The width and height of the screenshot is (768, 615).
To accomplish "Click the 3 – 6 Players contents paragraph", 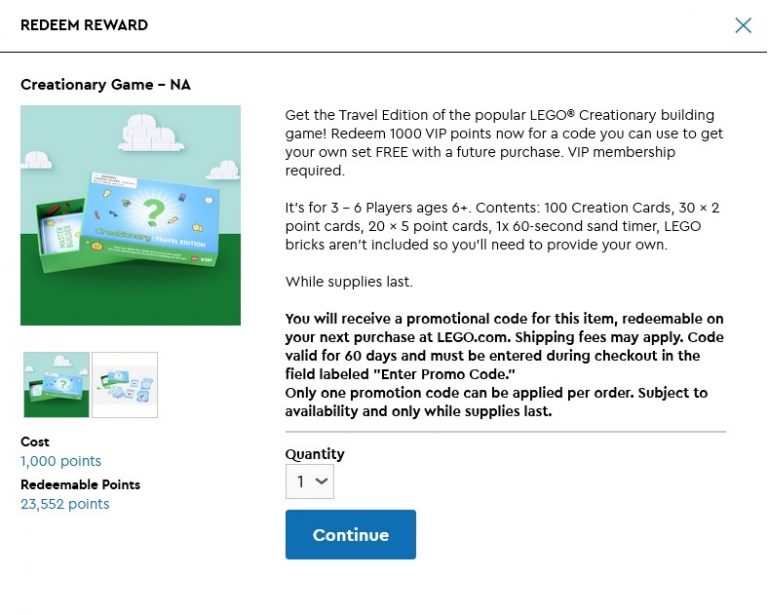I will point(502,226).
